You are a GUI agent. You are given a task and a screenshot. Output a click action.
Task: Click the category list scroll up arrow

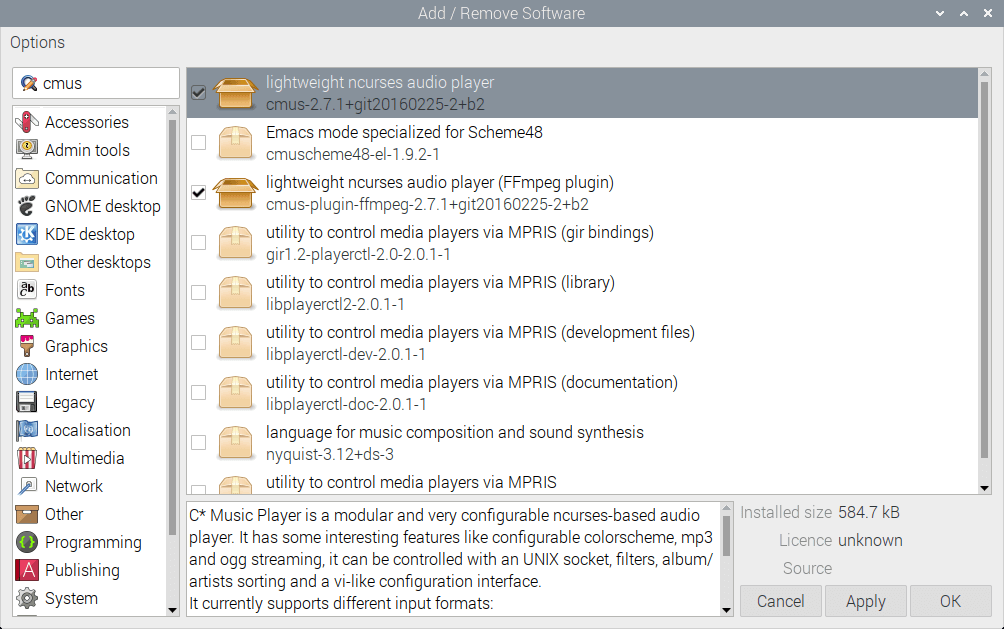(x=172, y=112)
